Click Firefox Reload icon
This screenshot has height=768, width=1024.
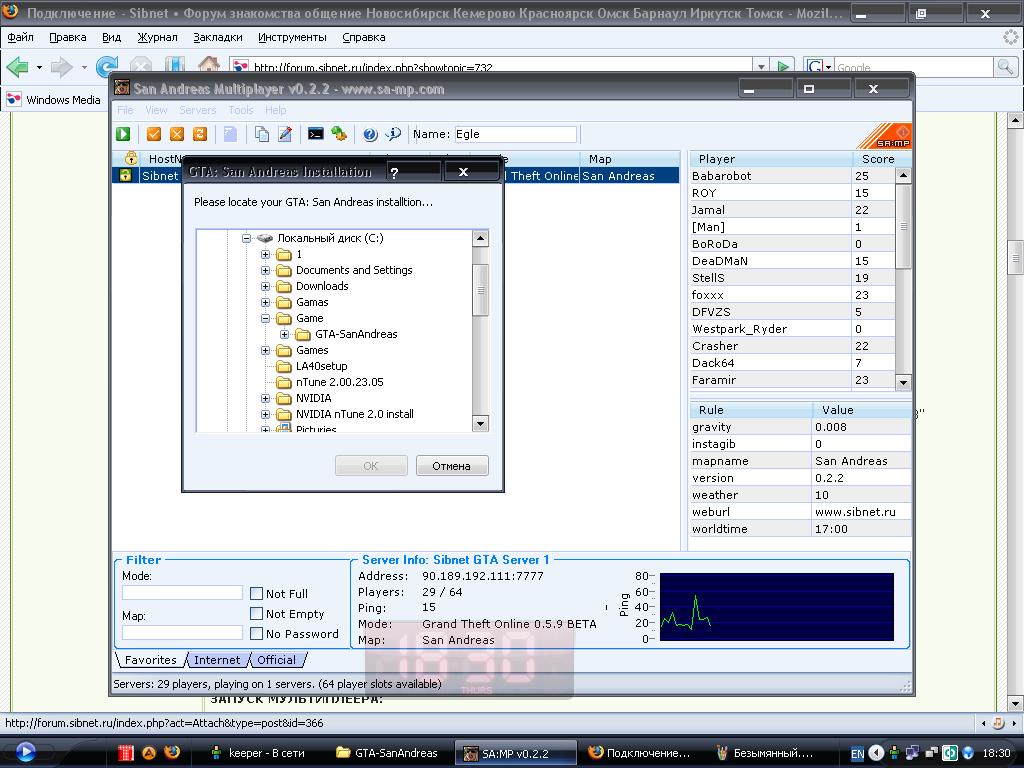[106, 66]
